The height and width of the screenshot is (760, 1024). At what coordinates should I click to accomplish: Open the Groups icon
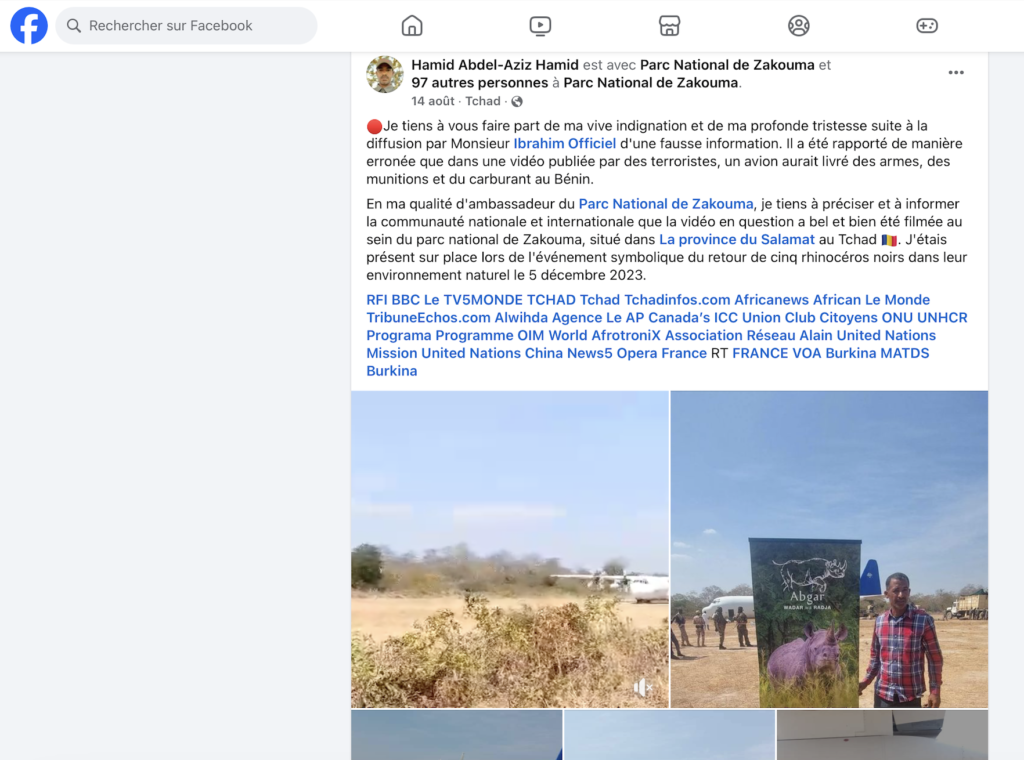coord(798,25)
